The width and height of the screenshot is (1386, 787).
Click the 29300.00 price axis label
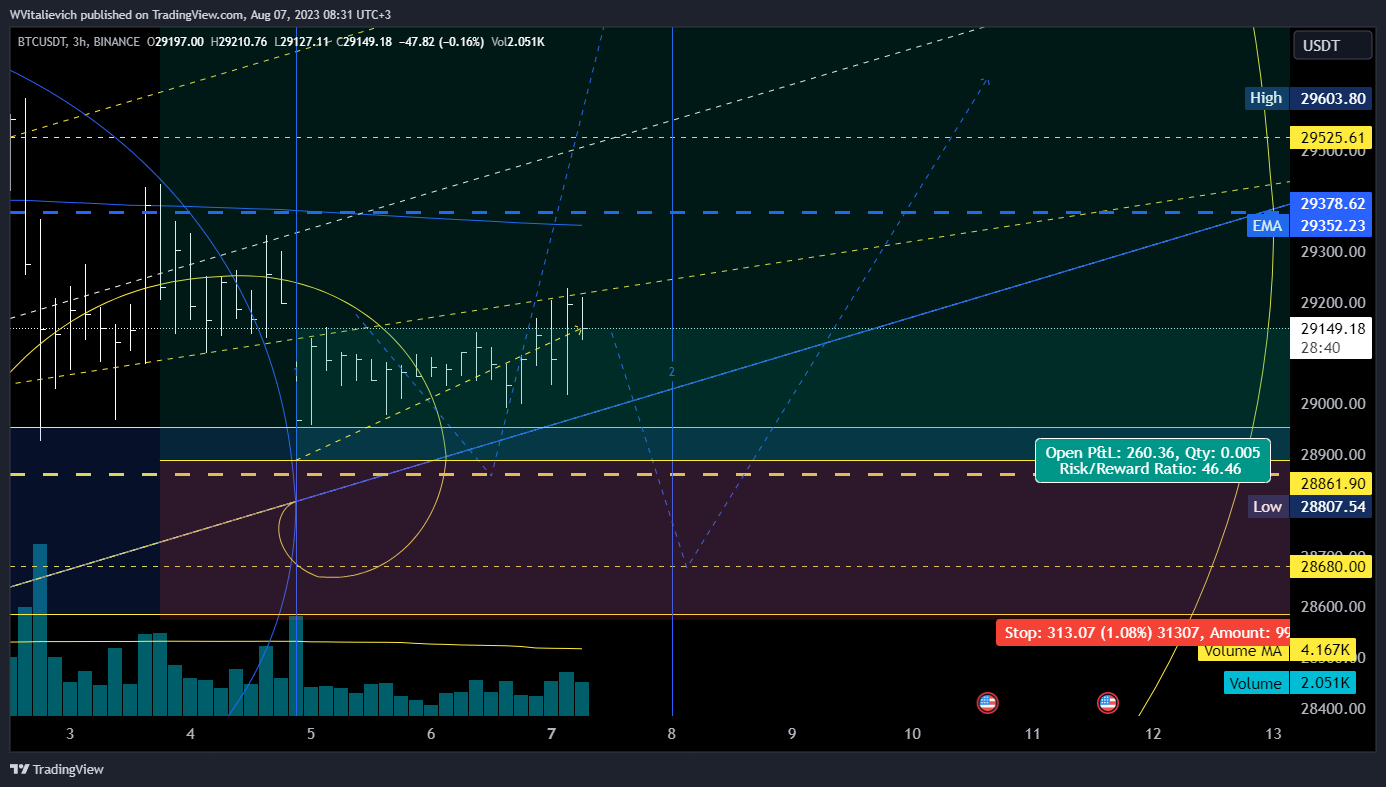coord(1333,252)
